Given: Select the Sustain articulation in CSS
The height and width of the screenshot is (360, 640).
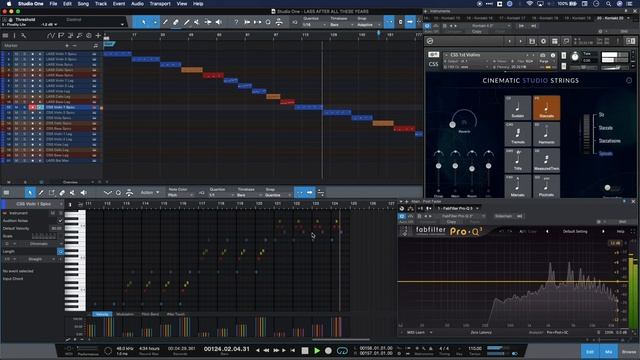Looking at the screenshot, I should click(518, 108).
